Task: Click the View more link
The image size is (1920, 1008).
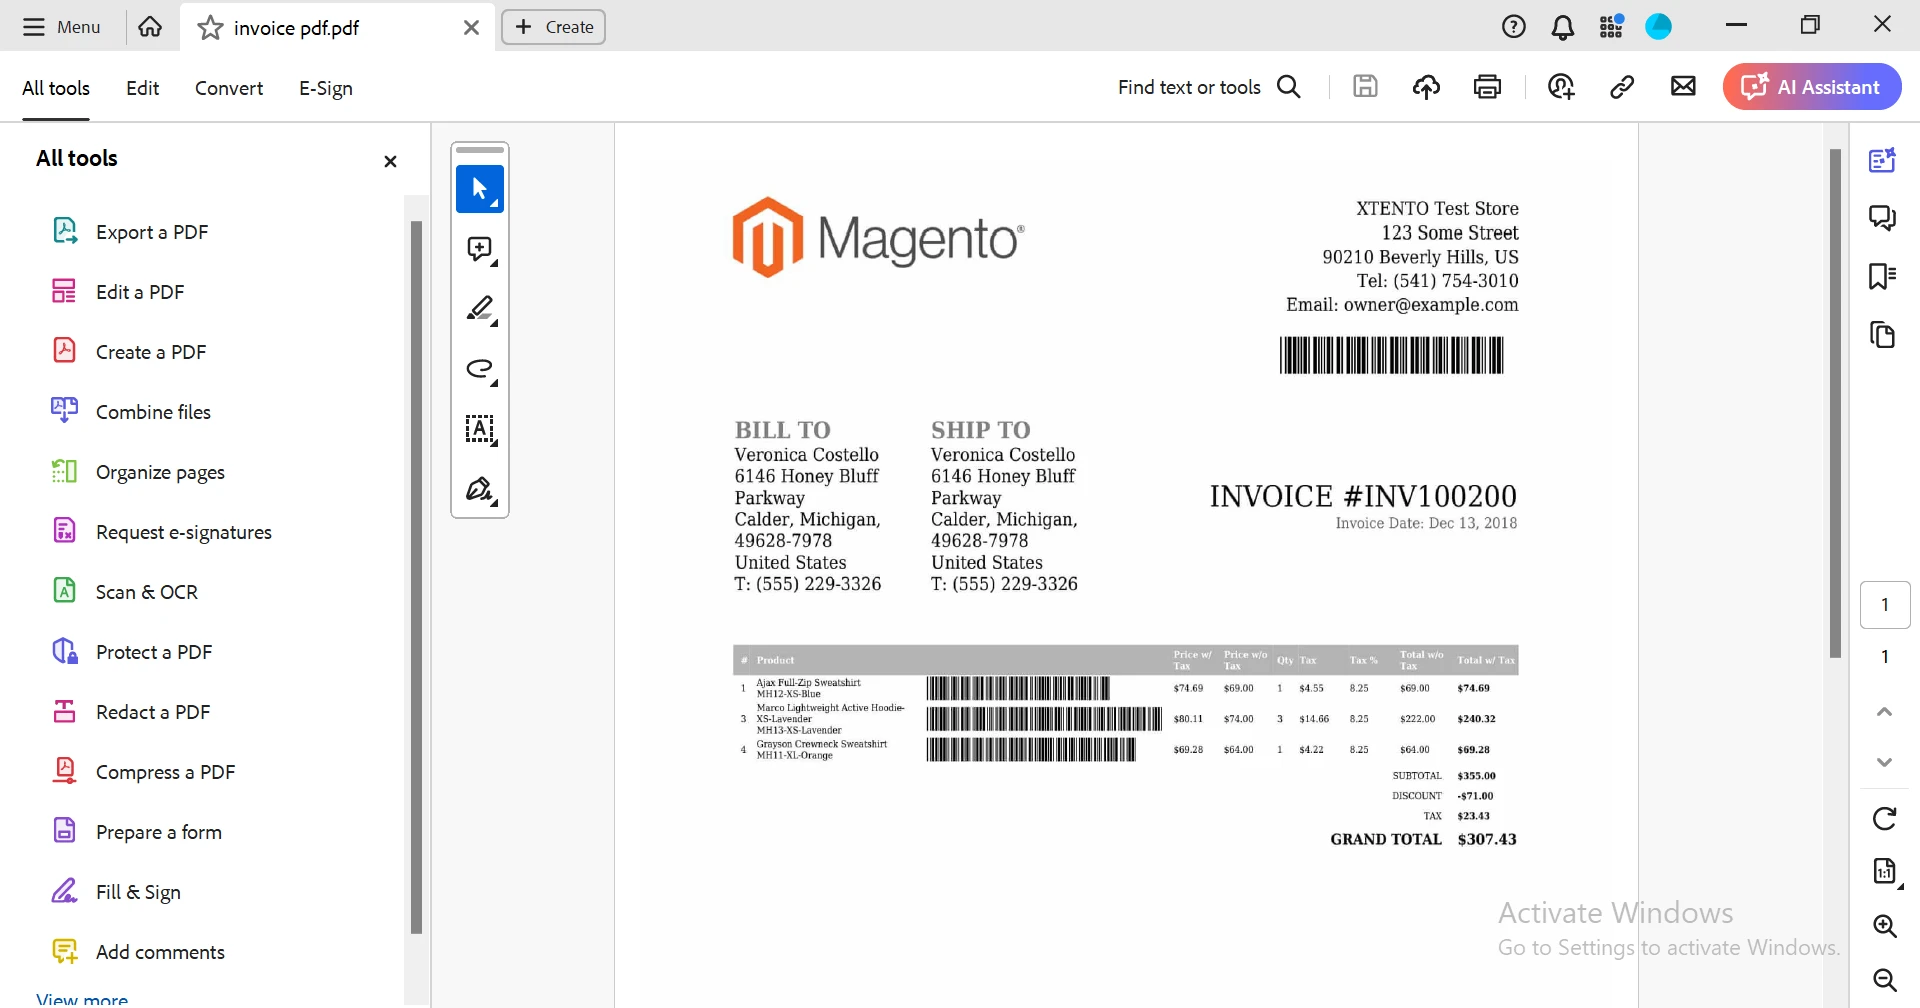Action: point(82,999)
